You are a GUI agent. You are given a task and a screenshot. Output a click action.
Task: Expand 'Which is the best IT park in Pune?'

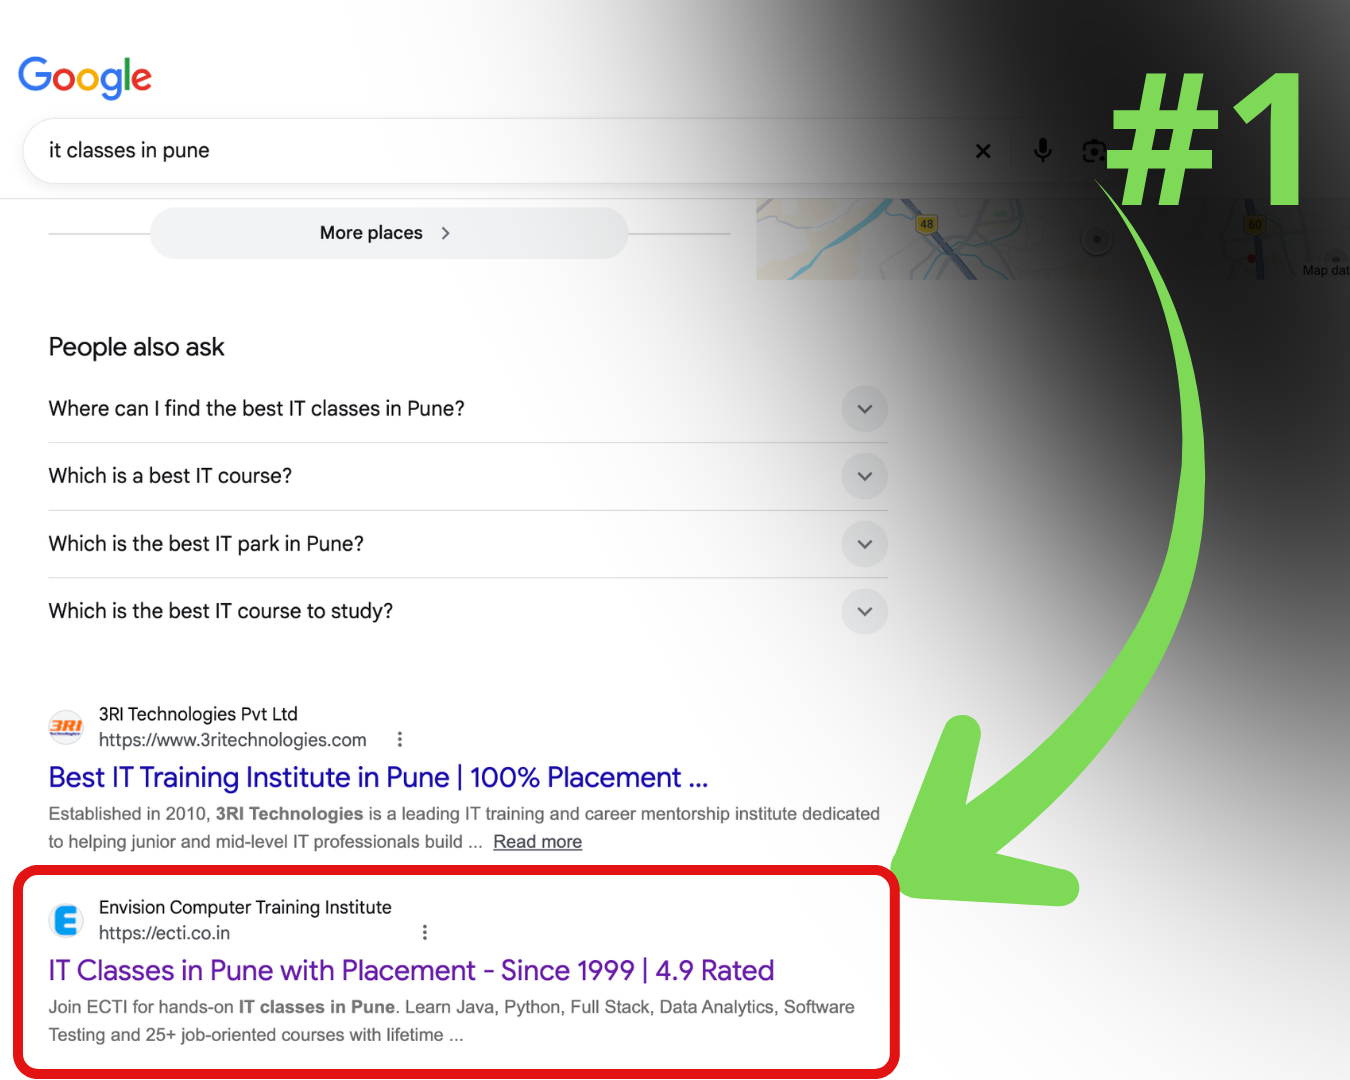point(468,544)
